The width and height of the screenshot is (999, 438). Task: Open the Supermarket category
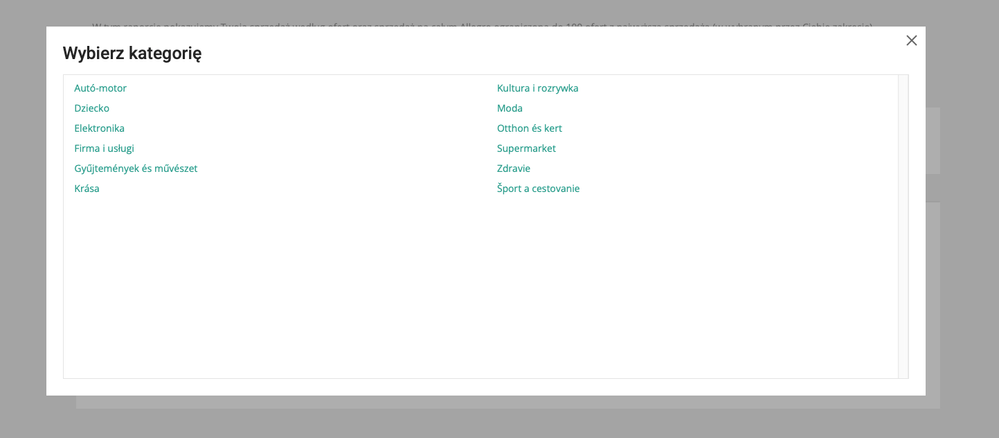[526, 148]
